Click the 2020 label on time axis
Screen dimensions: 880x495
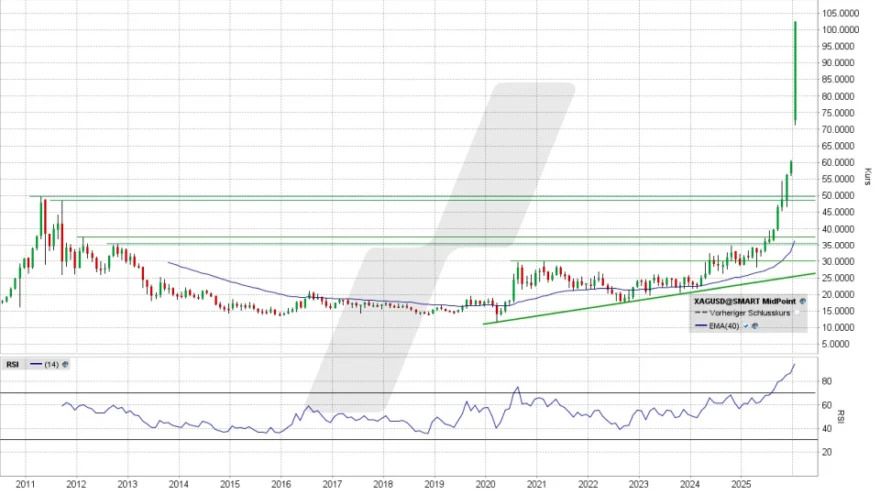pyautogui.click(x=484, y=483)
